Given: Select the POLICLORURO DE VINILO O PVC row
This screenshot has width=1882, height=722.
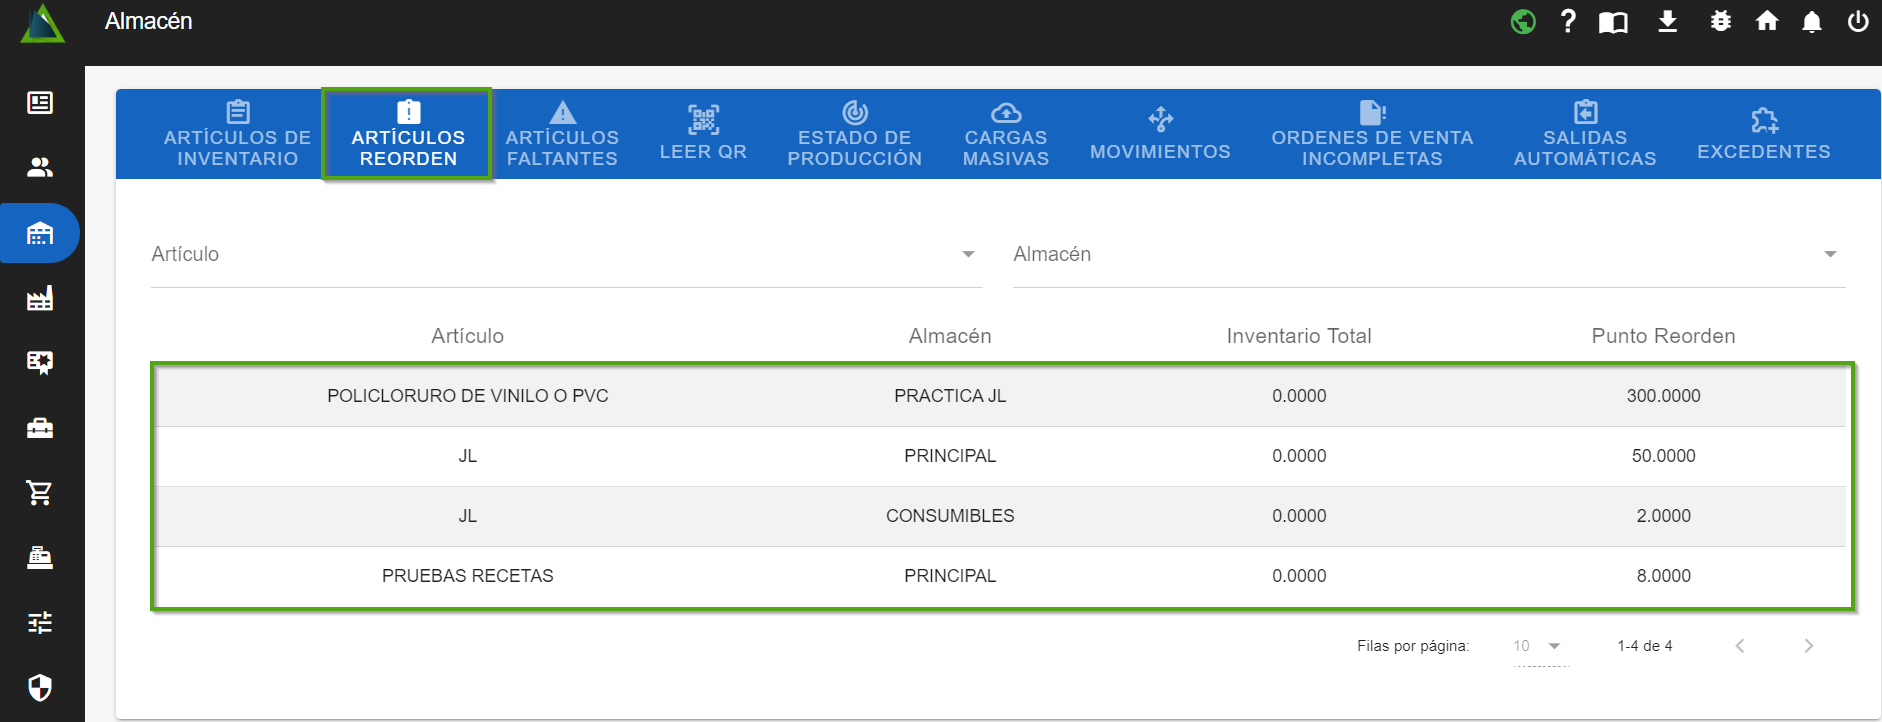Looking at the screenshot, I should click(x=467, y=396).
